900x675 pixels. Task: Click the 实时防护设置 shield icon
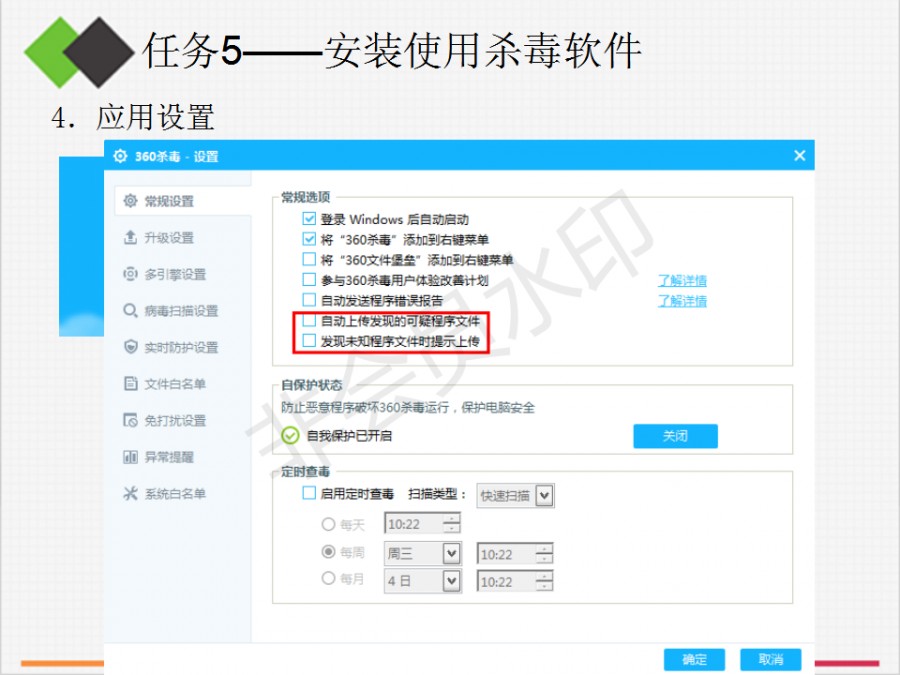tap(130, 347)
